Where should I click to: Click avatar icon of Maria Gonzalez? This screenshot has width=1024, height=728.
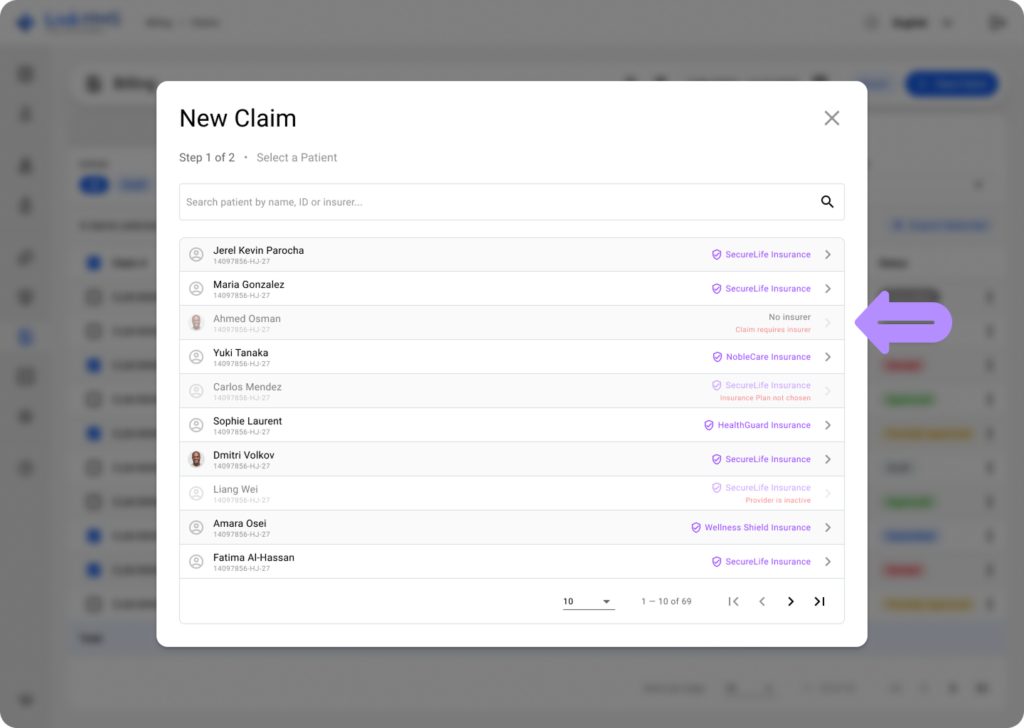coord(196,289)
